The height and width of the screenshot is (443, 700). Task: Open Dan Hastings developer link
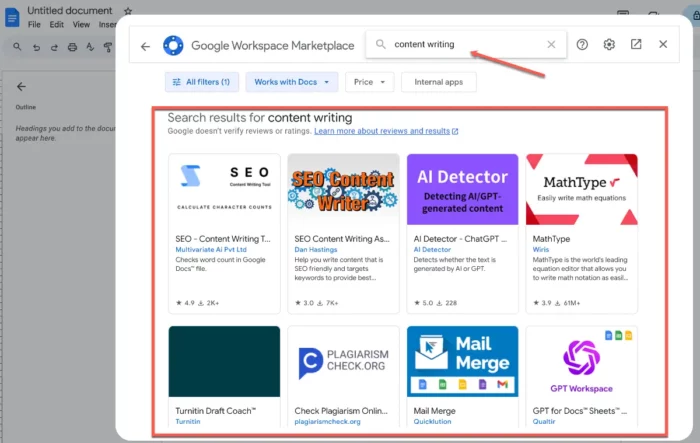pos(316,250)
